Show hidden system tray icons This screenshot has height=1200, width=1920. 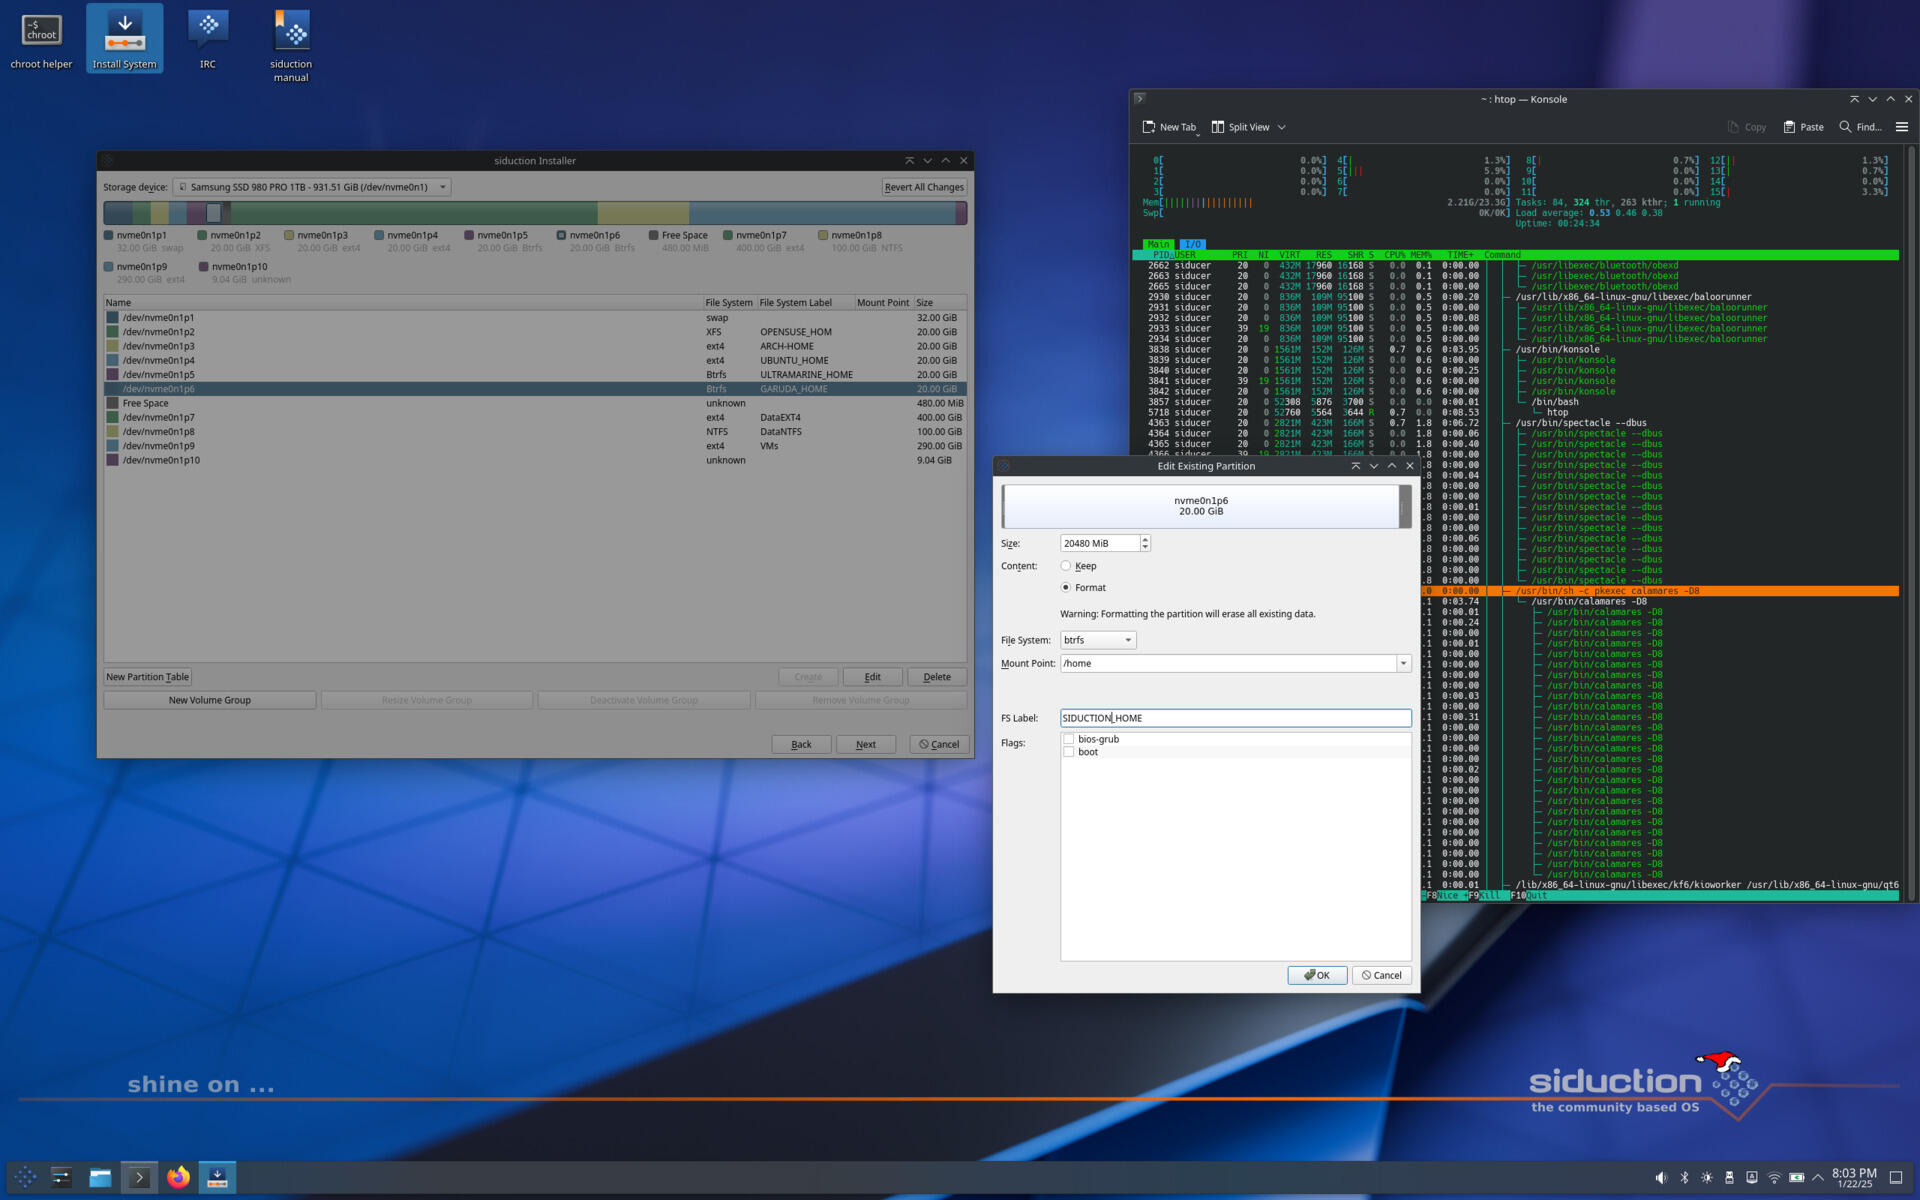[1818, 1178]
